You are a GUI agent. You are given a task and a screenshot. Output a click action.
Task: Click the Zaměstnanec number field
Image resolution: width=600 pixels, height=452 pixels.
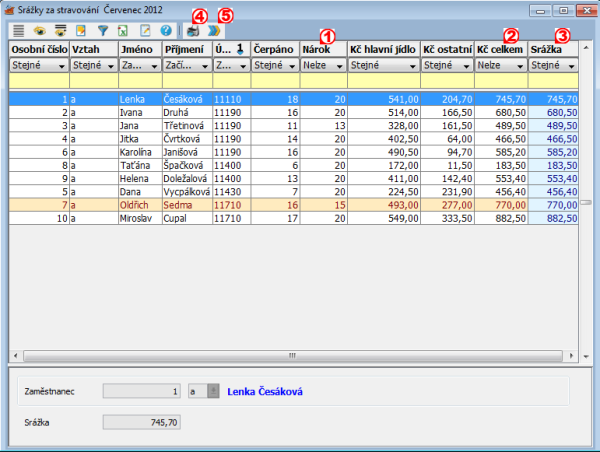[x=142, y=392]
